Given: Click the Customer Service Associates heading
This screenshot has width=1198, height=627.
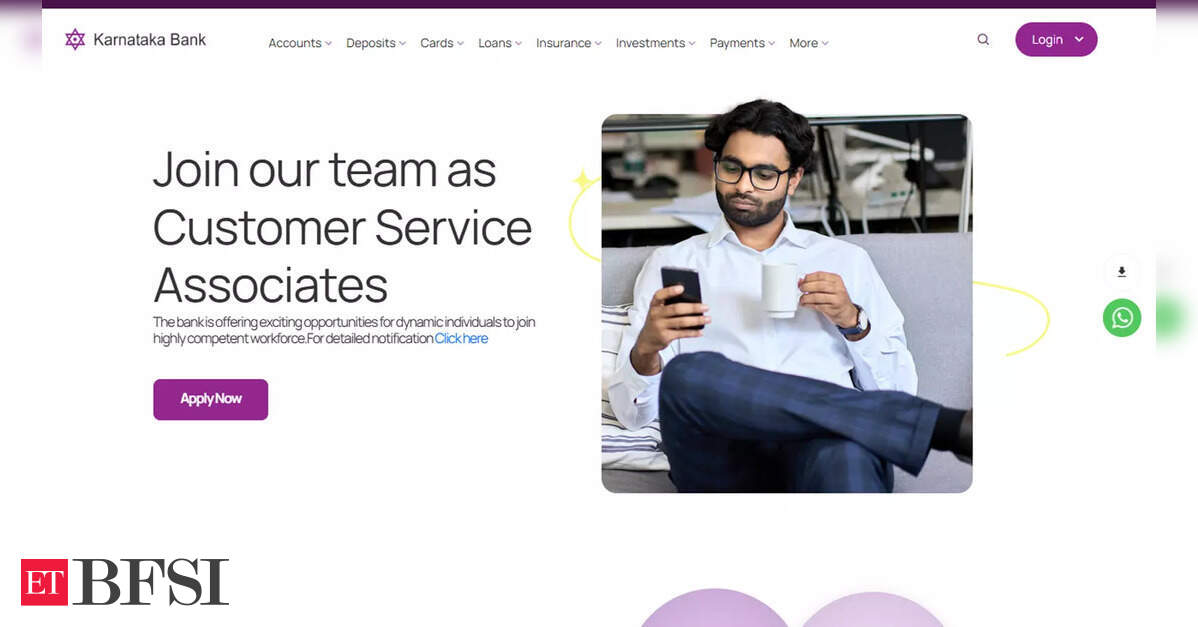Looking at the screenshot, I should [342, 228].
